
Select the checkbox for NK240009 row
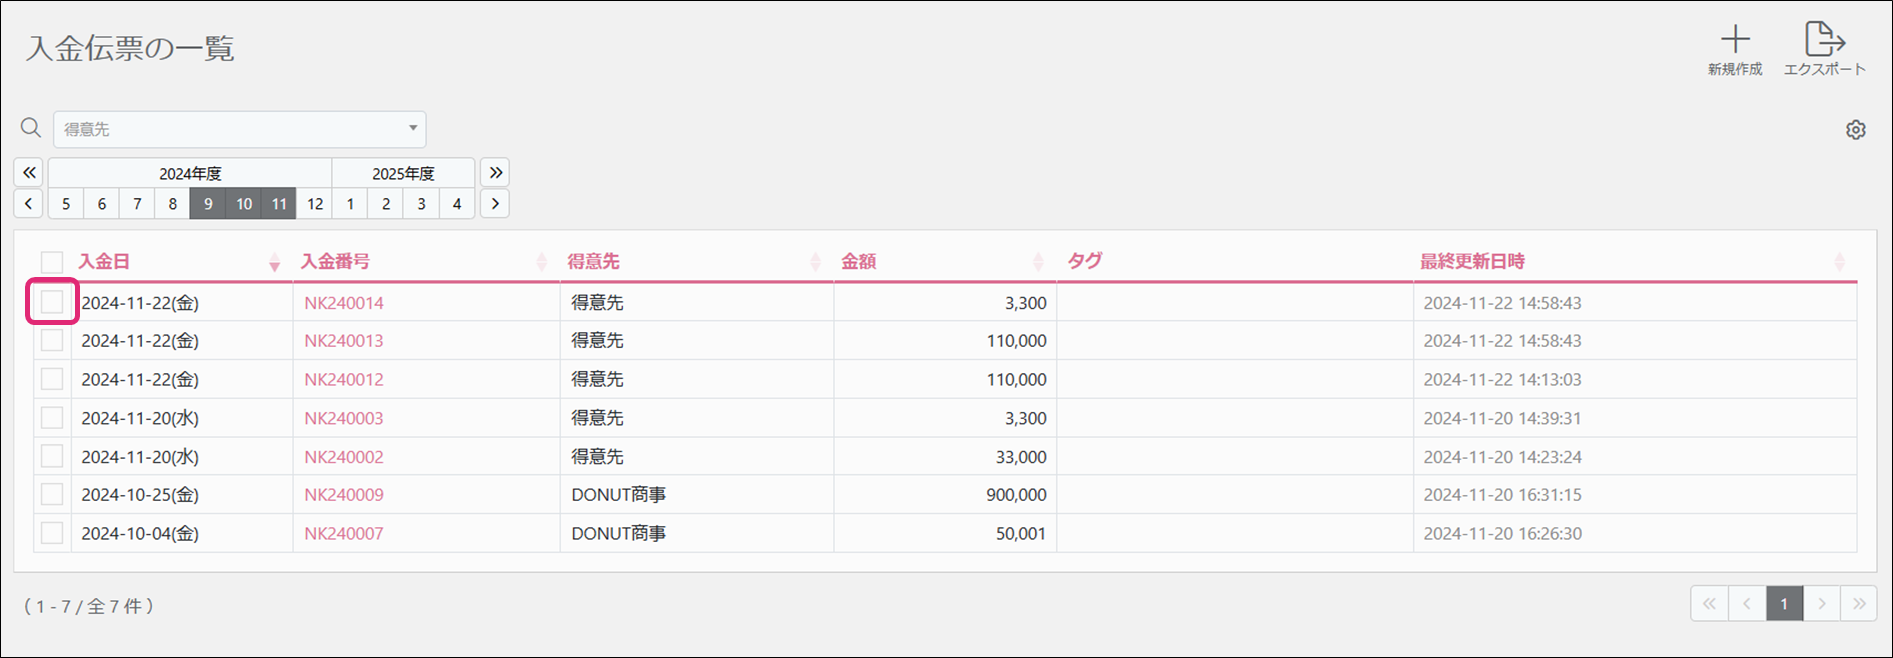click(x=52, y=494)
